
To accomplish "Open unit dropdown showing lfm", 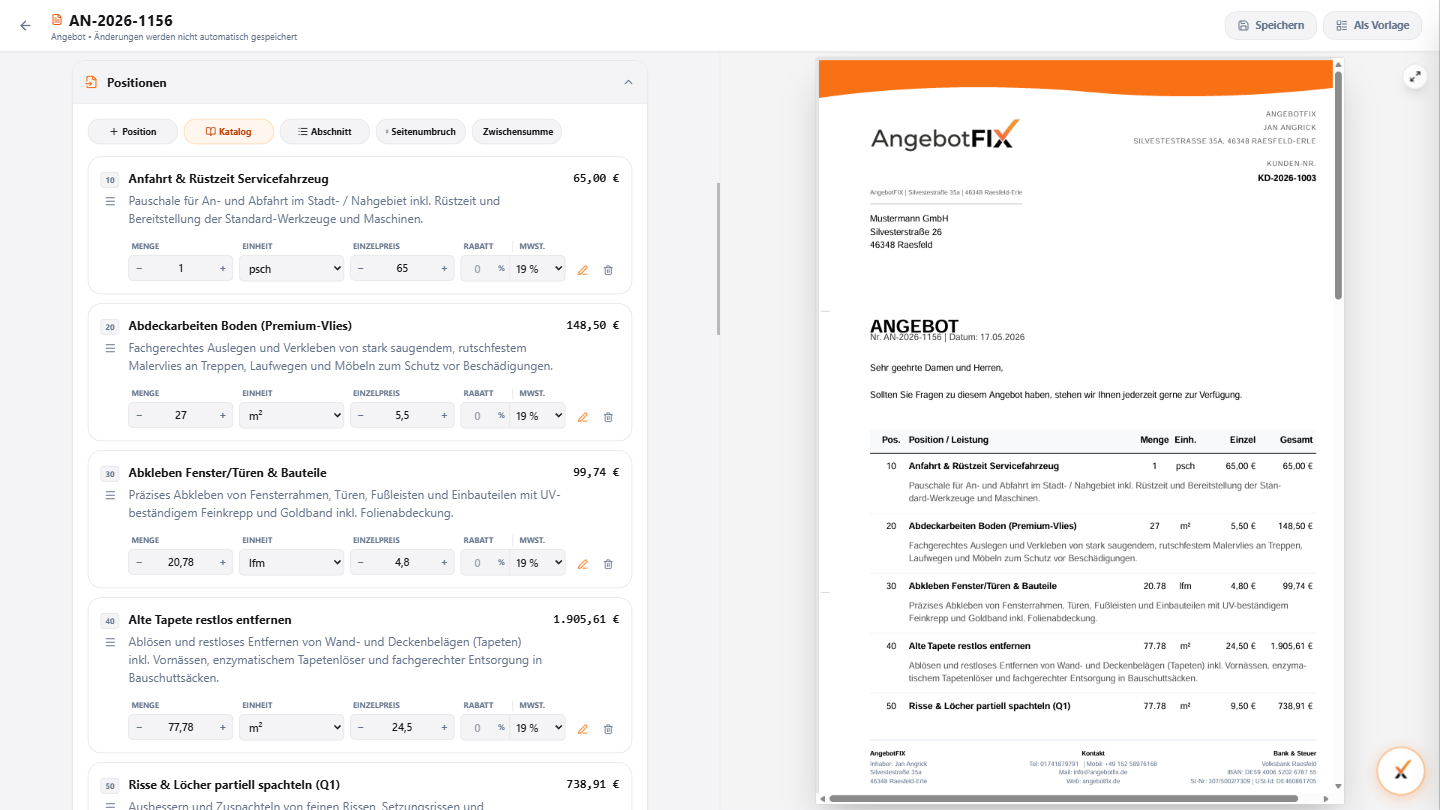I will (291, 562).
